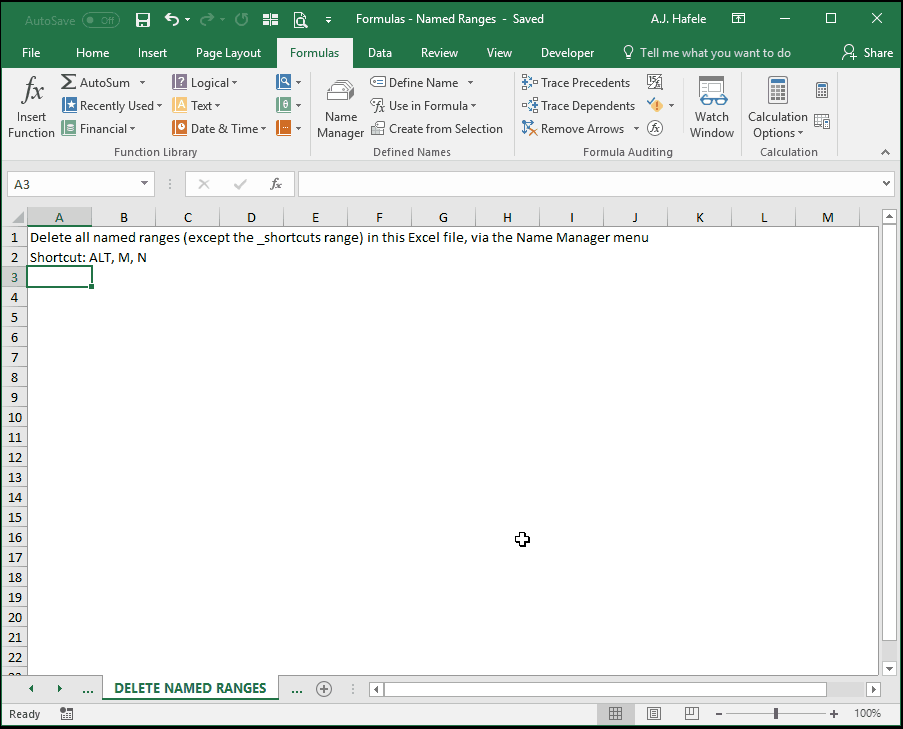Open the Watch Window
Image resolution: width=903 pixels, height=729 pixels.
tap(712, 108)
